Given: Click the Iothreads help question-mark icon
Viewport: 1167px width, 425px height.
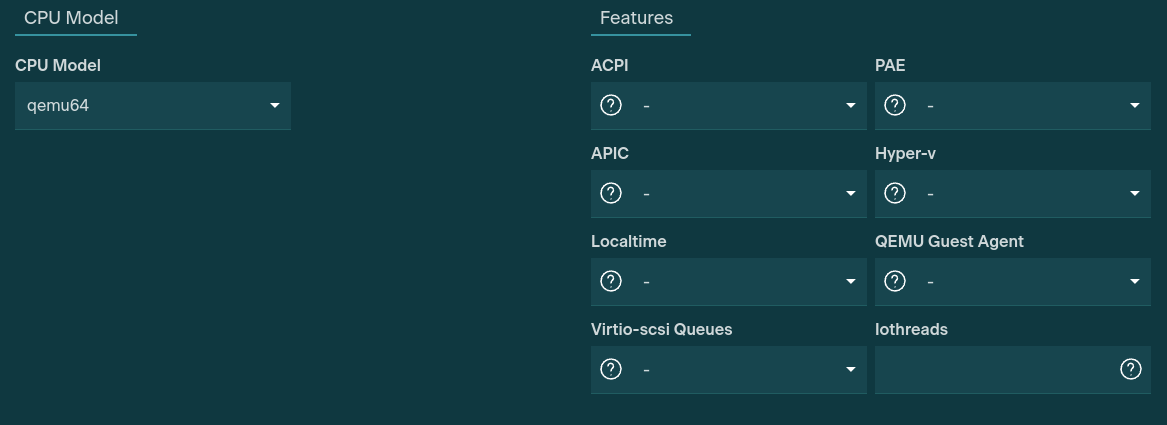Looking at the screenshot, I should tap(1131, 369).
